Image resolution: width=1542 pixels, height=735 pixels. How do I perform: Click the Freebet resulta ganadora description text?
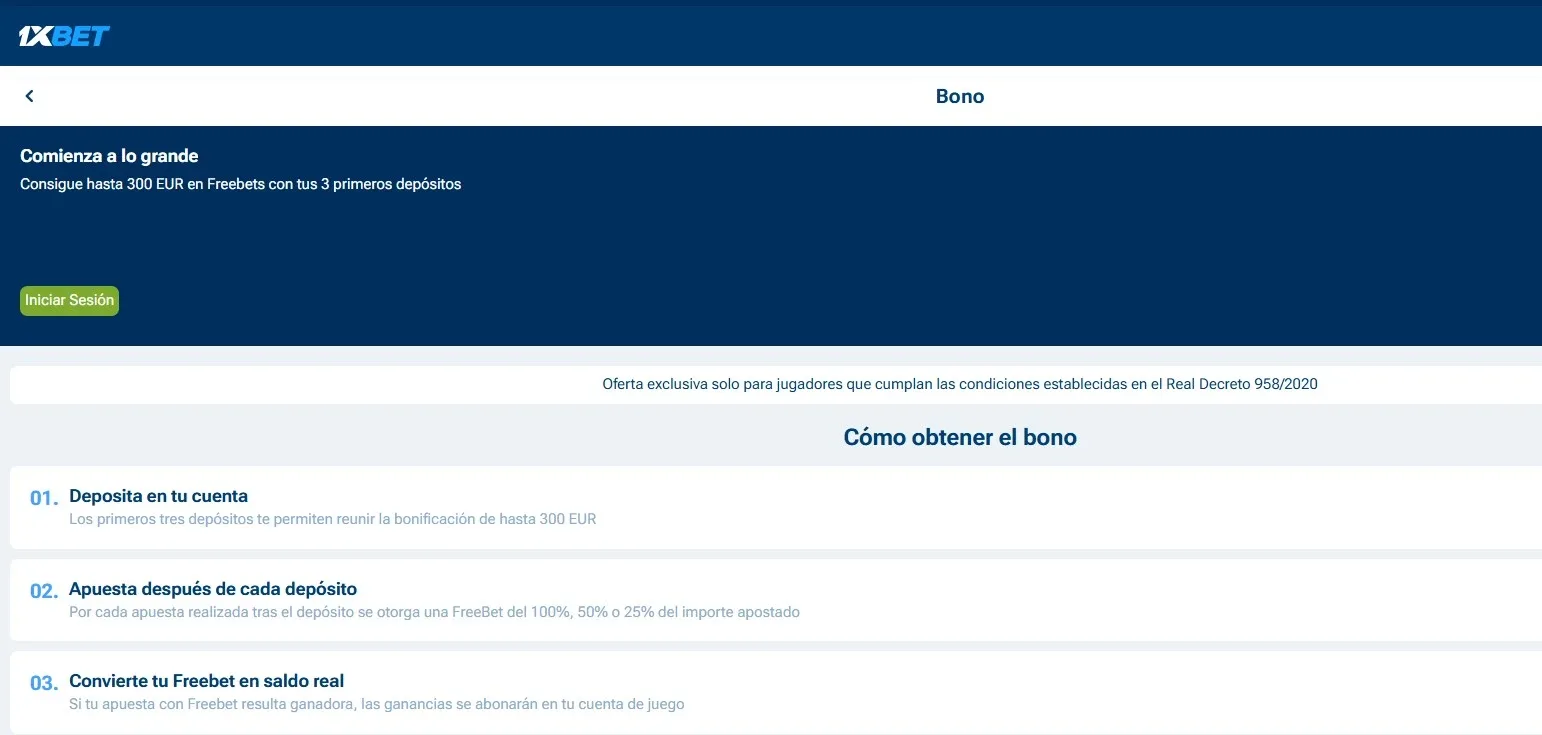pos(377,704)
